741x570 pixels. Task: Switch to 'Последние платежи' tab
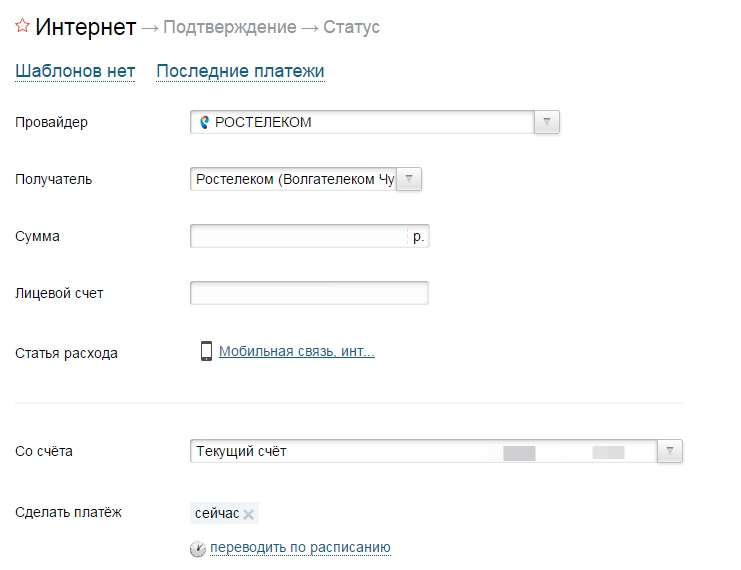pos(240,71)
